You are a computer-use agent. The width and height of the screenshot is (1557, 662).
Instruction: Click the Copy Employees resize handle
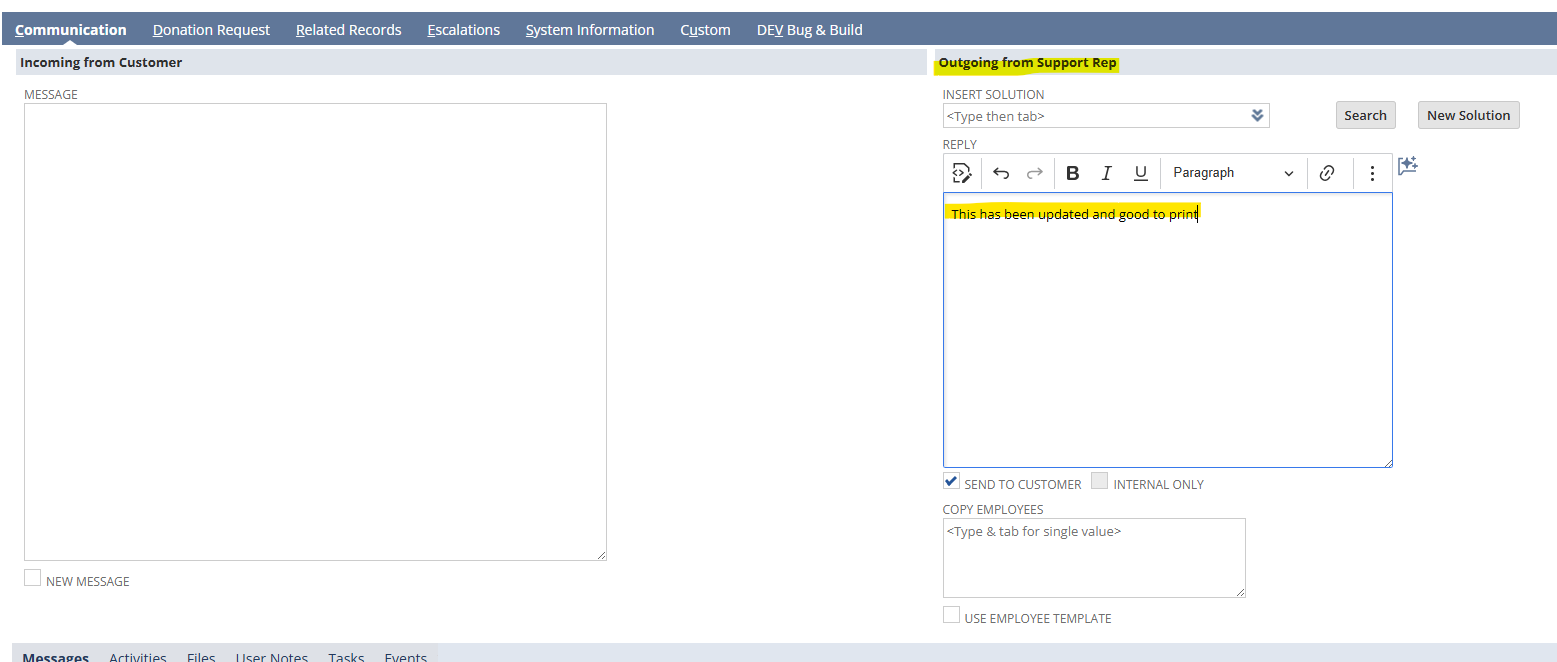(x=1240, y=592)
